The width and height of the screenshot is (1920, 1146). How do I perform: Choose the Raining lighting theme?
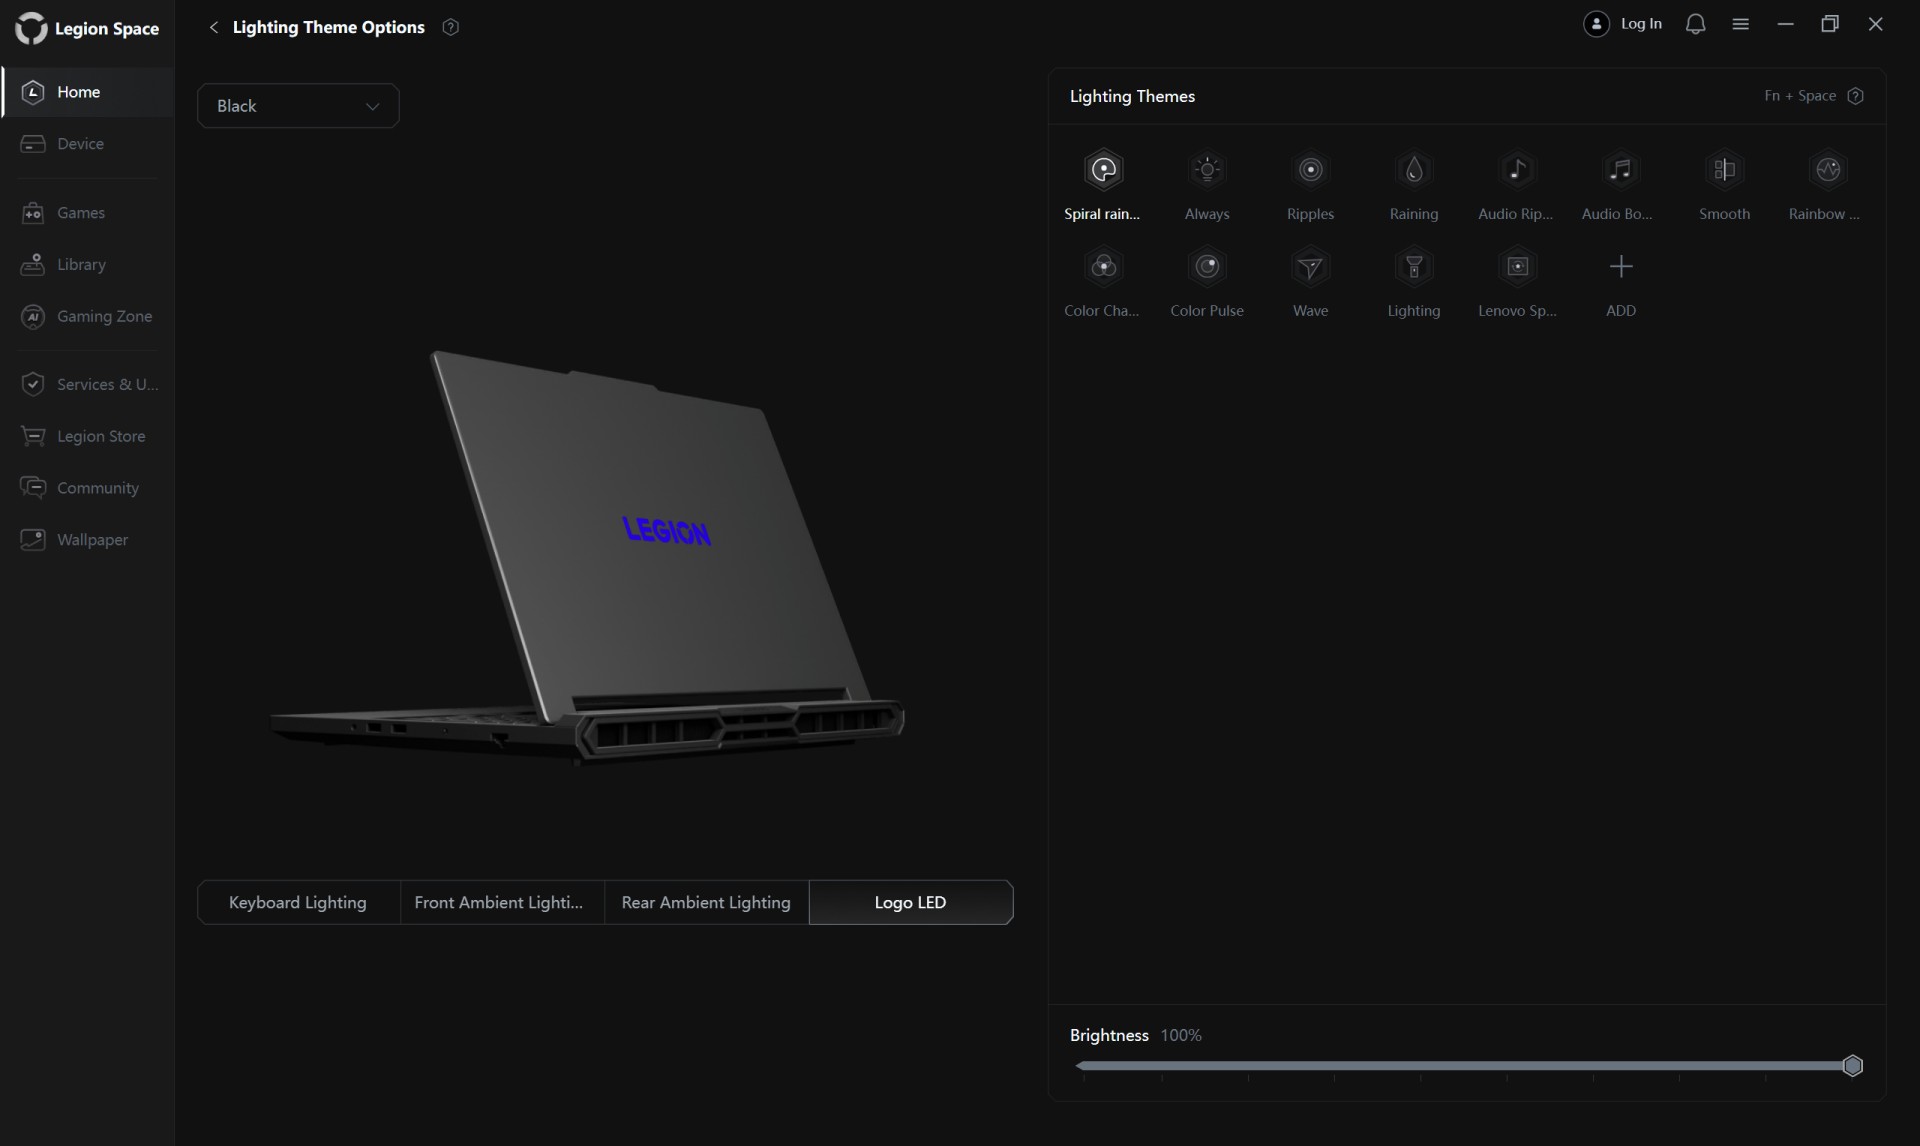coord(1413,170)
